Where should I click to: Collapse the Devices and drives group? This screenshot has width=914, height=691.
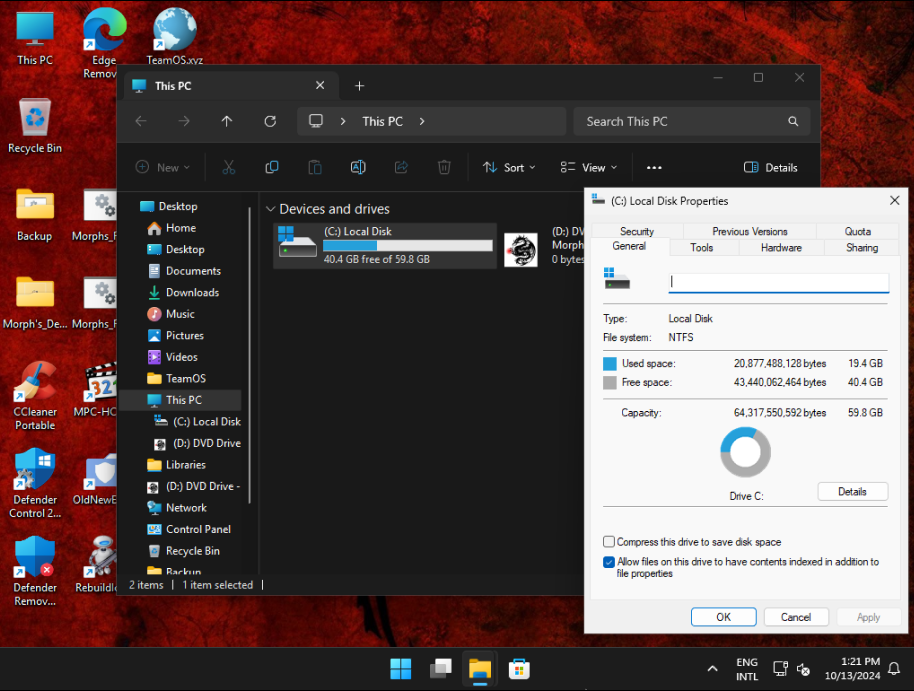pos(270,209)
